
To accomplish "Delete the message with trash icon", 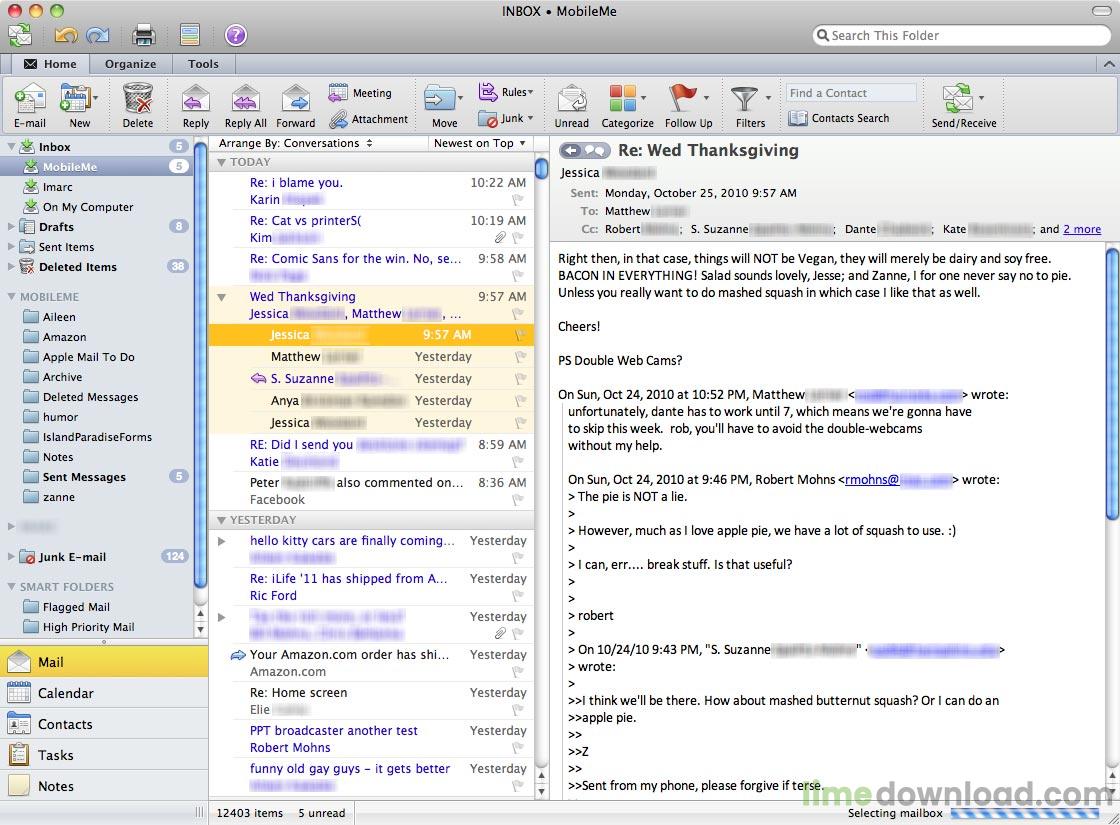I will pos(137,98).
